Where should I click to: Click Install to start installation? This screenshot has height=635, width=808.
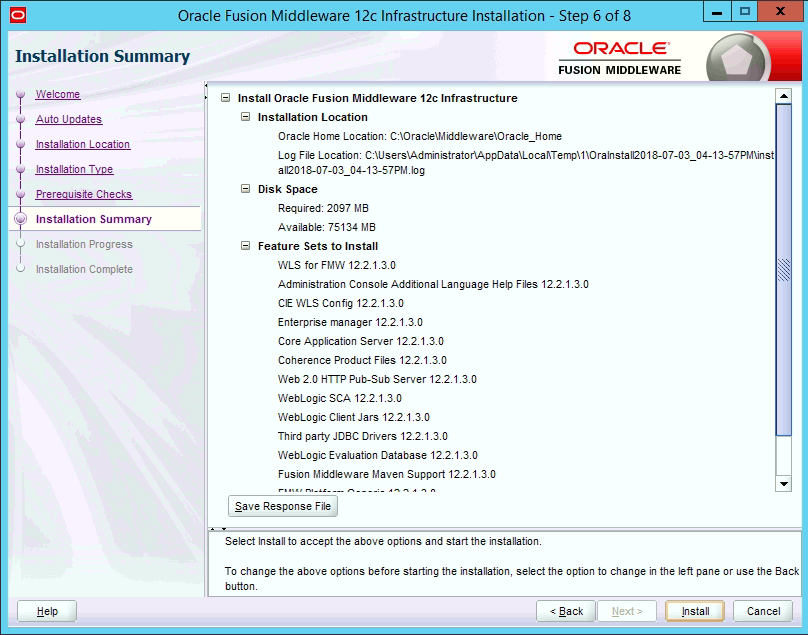click(694, 611)
